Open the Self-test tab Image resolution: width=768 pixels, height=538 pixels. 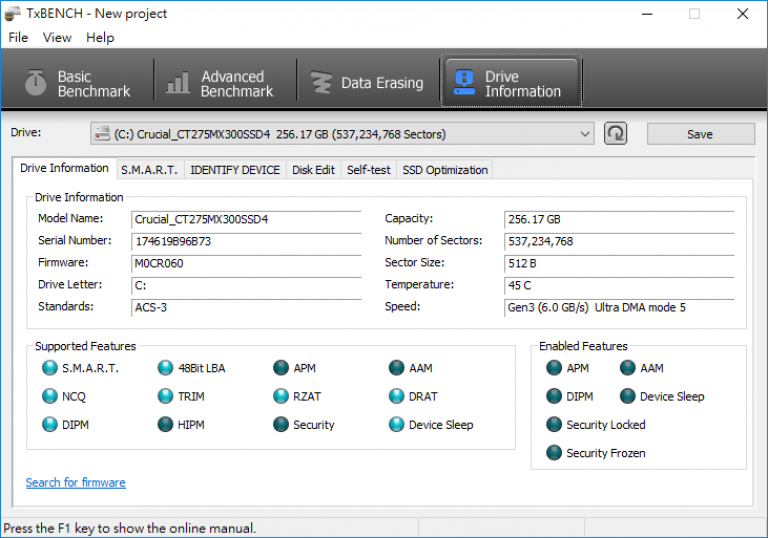coord(369,170)
